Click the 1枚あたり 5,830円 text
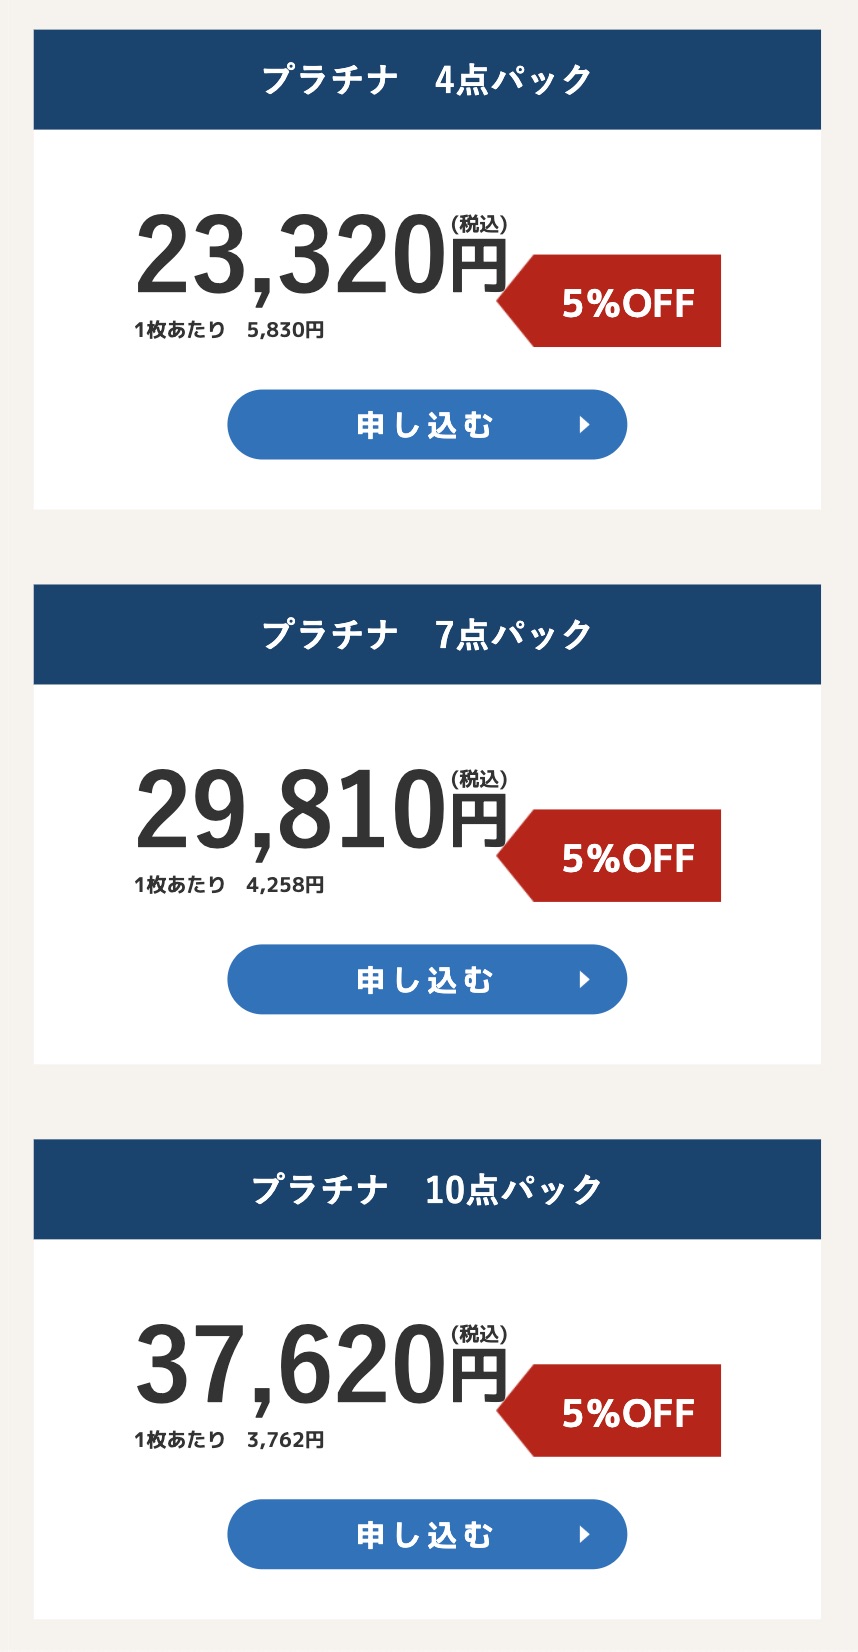 point(229,330)
